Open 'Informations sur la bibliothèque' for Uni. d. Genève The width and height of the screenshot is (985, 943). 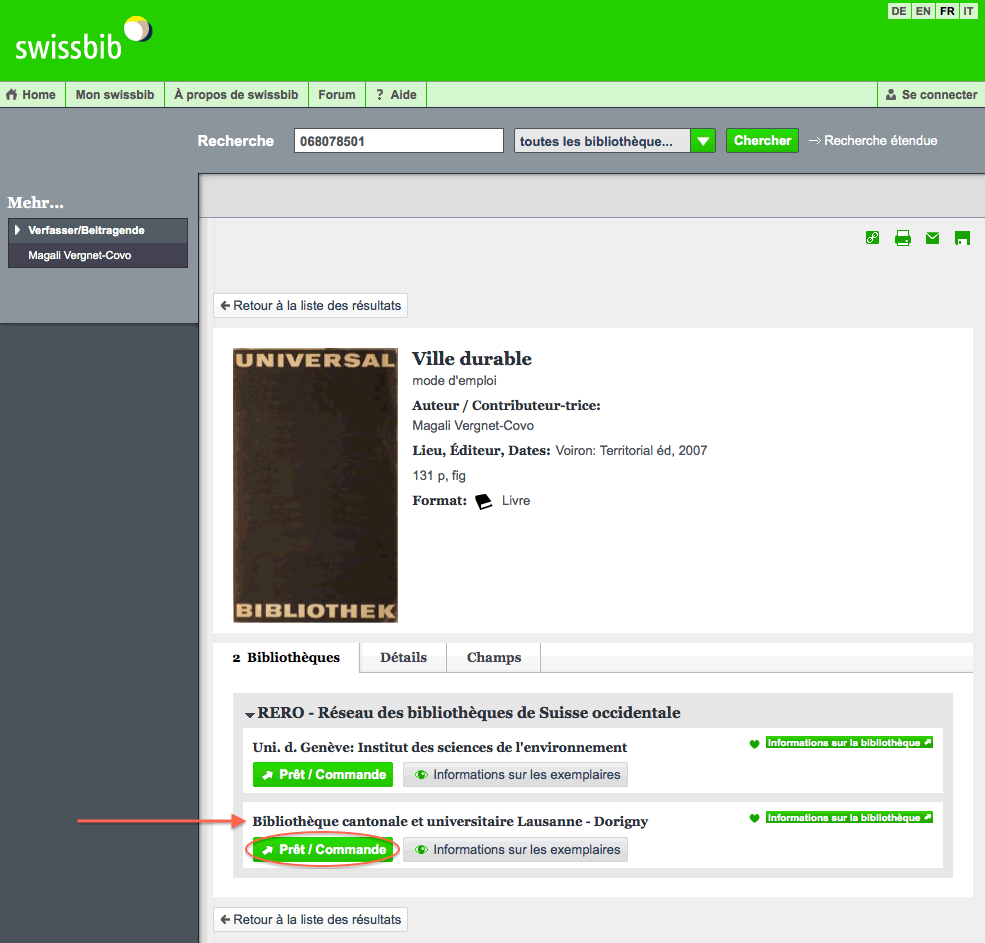click(849, 743)
